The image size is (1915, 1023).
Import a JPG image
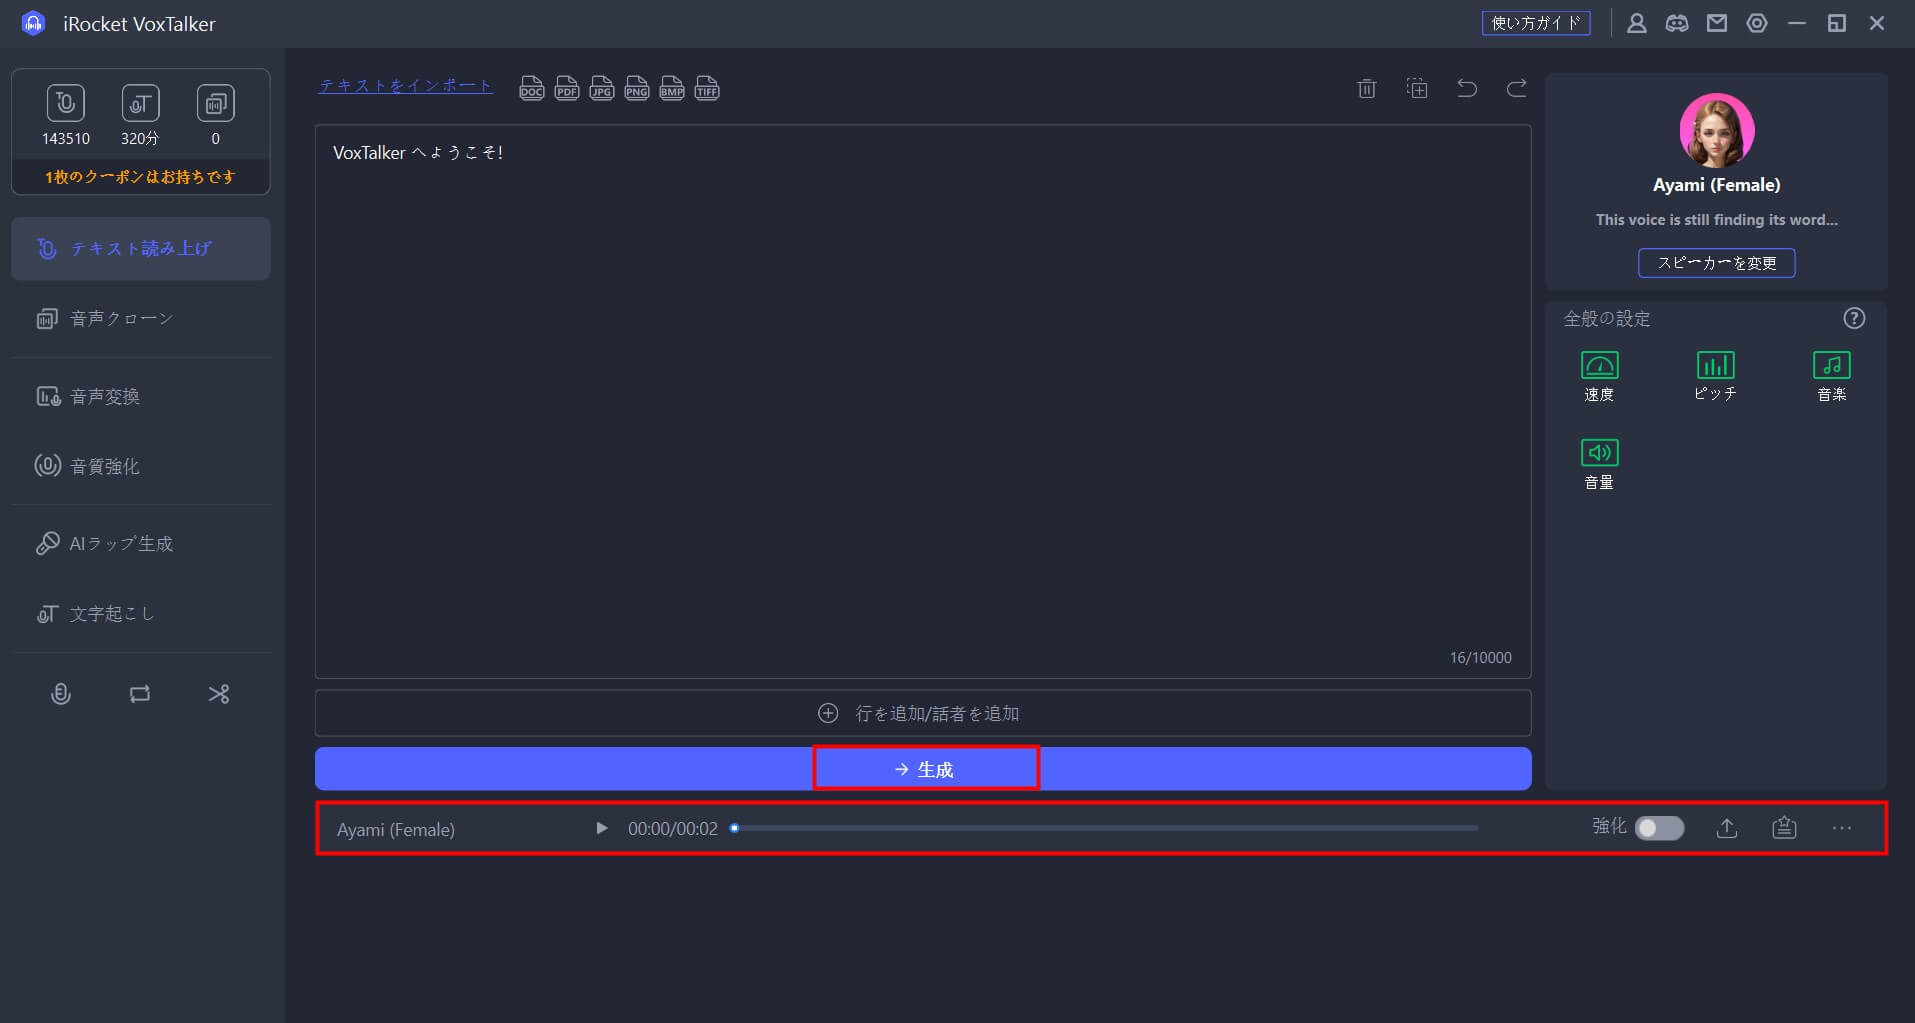point(602,89)
